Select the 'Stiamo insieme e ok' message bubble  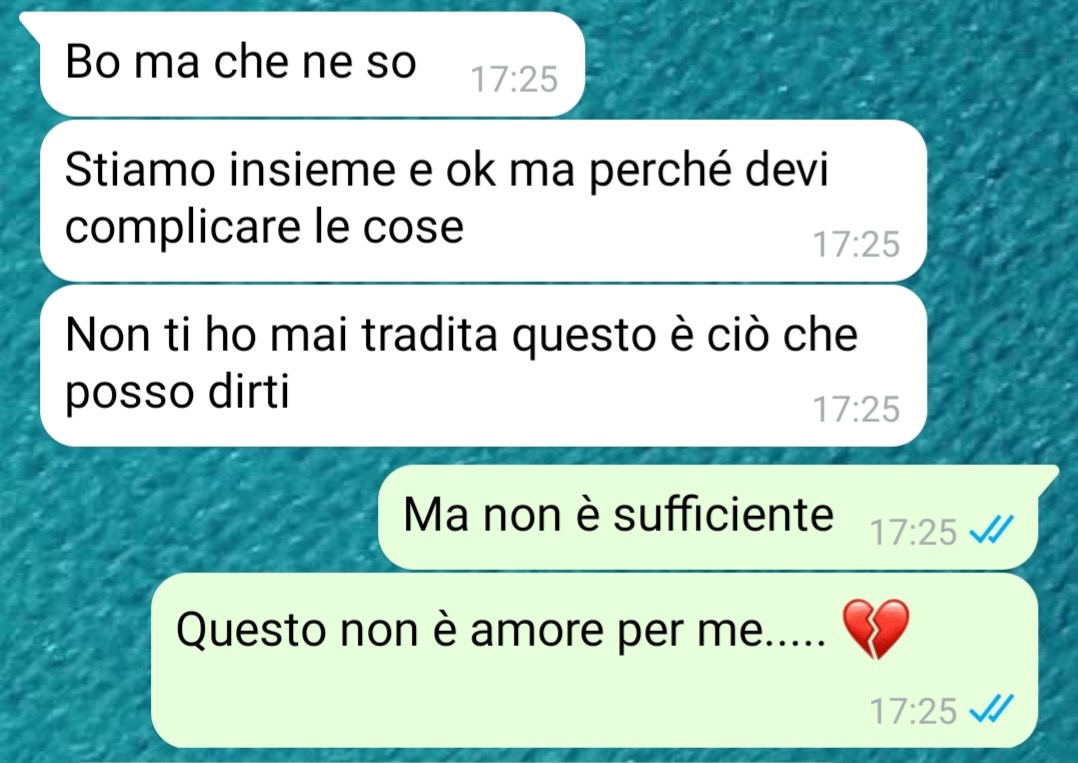483,200
